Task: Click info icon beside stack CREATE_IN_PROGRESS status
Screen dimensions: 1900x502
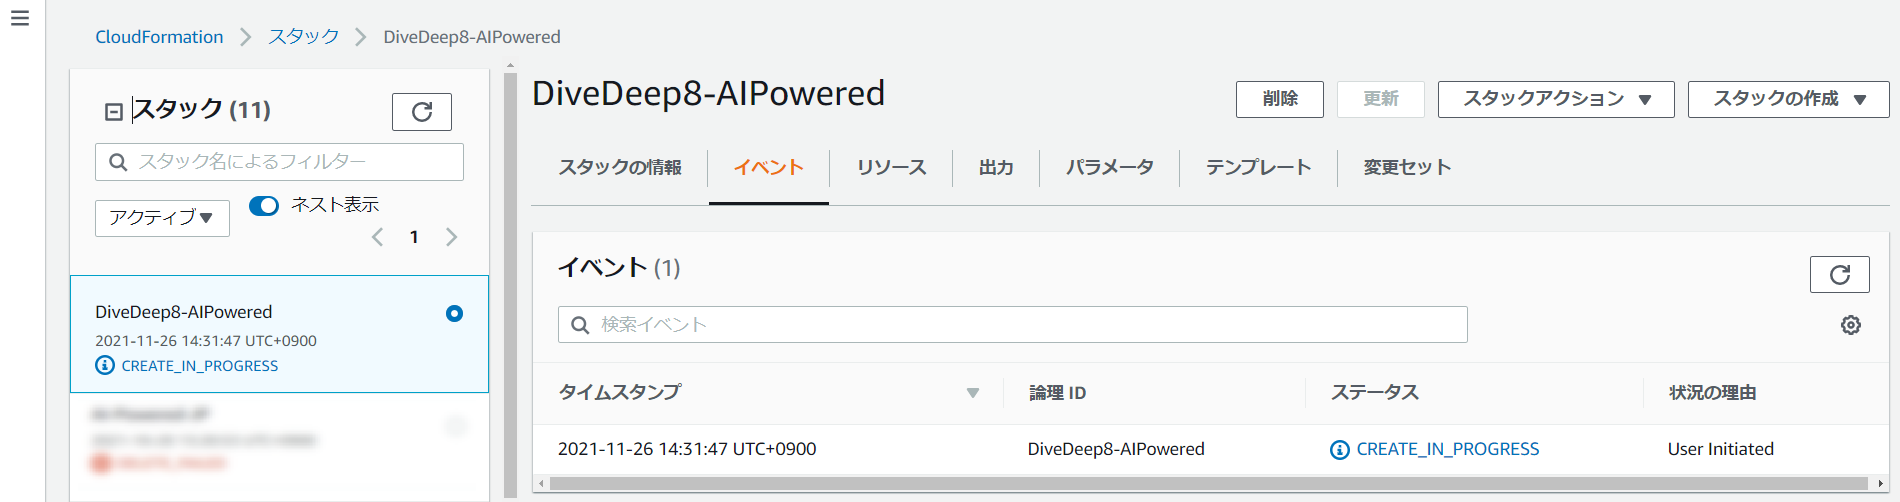Action: (105, 365)
